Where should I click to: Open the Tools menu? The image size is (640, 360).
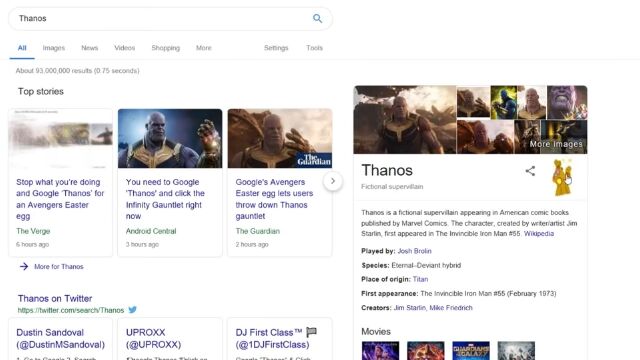pyautogui.click(x=314, y=48)
